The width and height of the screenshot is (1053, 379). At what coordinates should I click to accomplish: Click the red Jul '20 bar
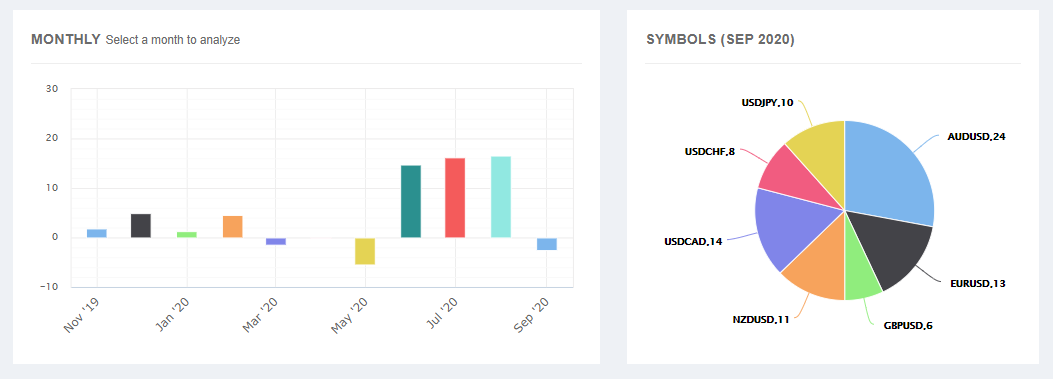pyautogui.click(x=455, y=198)
